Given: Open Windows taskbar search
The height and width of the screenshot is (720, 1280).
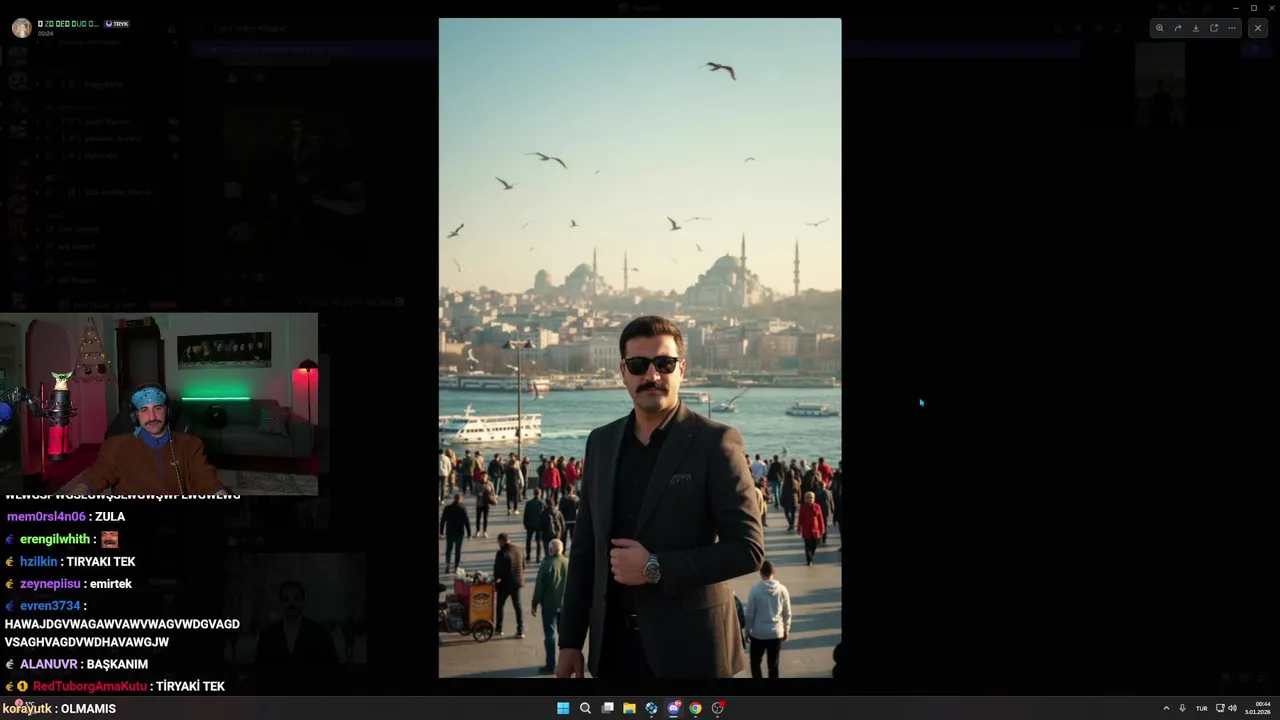Looking at the screenshot, I should tap(585, 708).
